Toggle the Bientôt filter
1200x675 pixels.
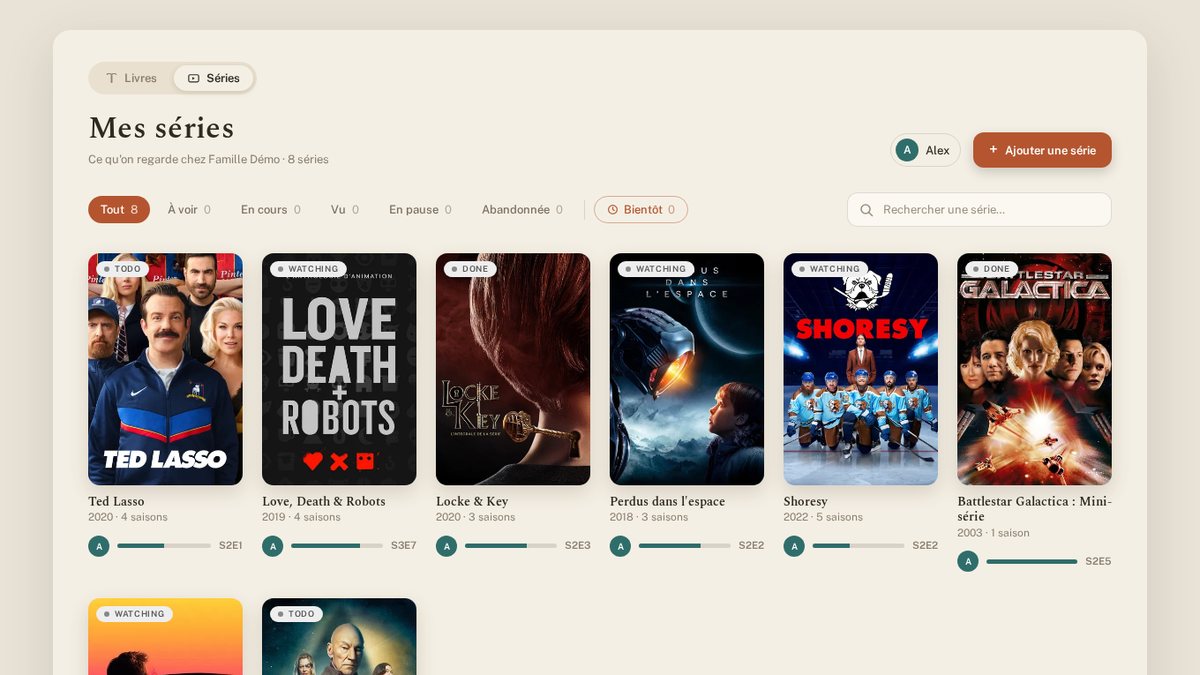(641, 210)
